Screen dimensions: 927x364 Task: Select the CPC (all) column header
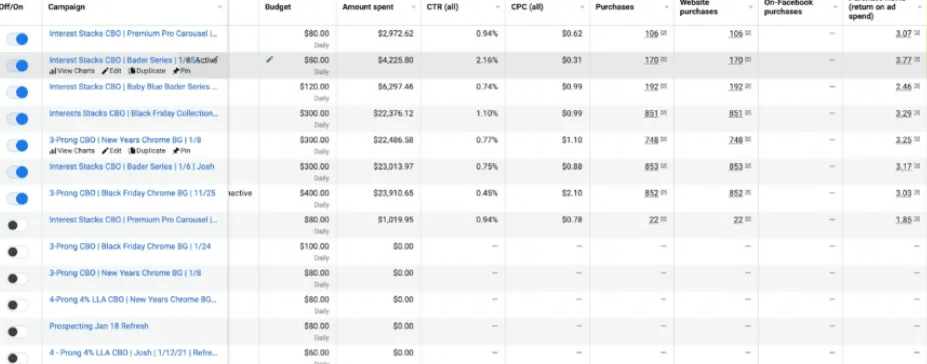[527, 7]
